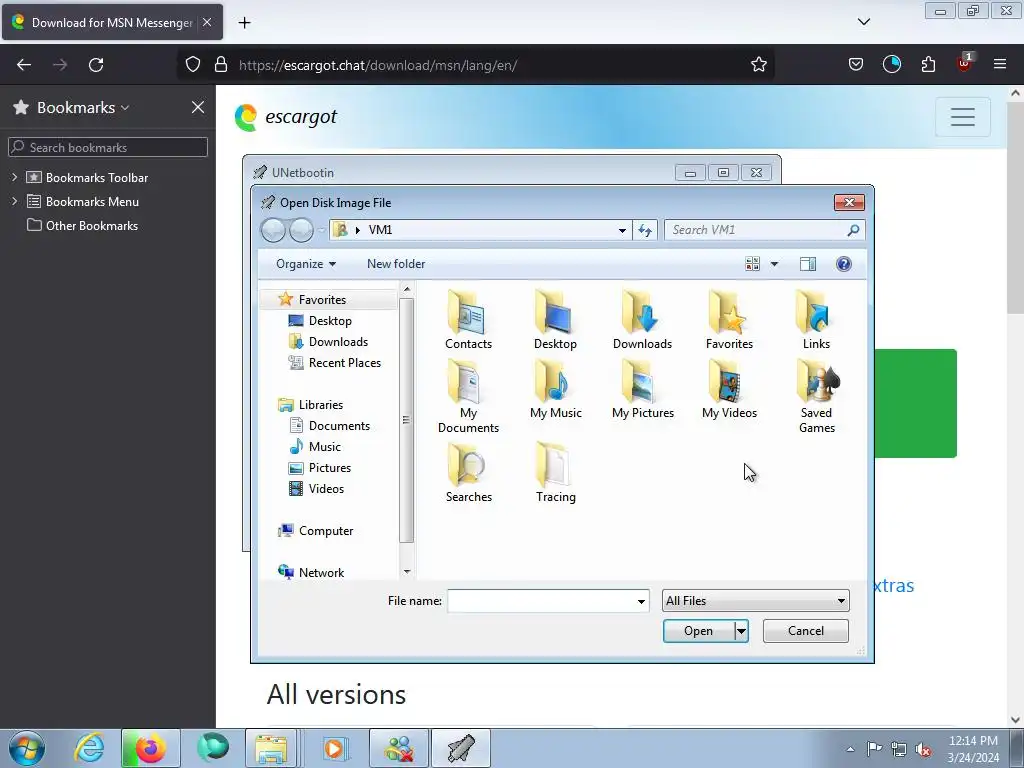The height and width of the screenshot is (768, 1024).
Task: Click the Open button's split arrow
Action: [x=741, y=631]
